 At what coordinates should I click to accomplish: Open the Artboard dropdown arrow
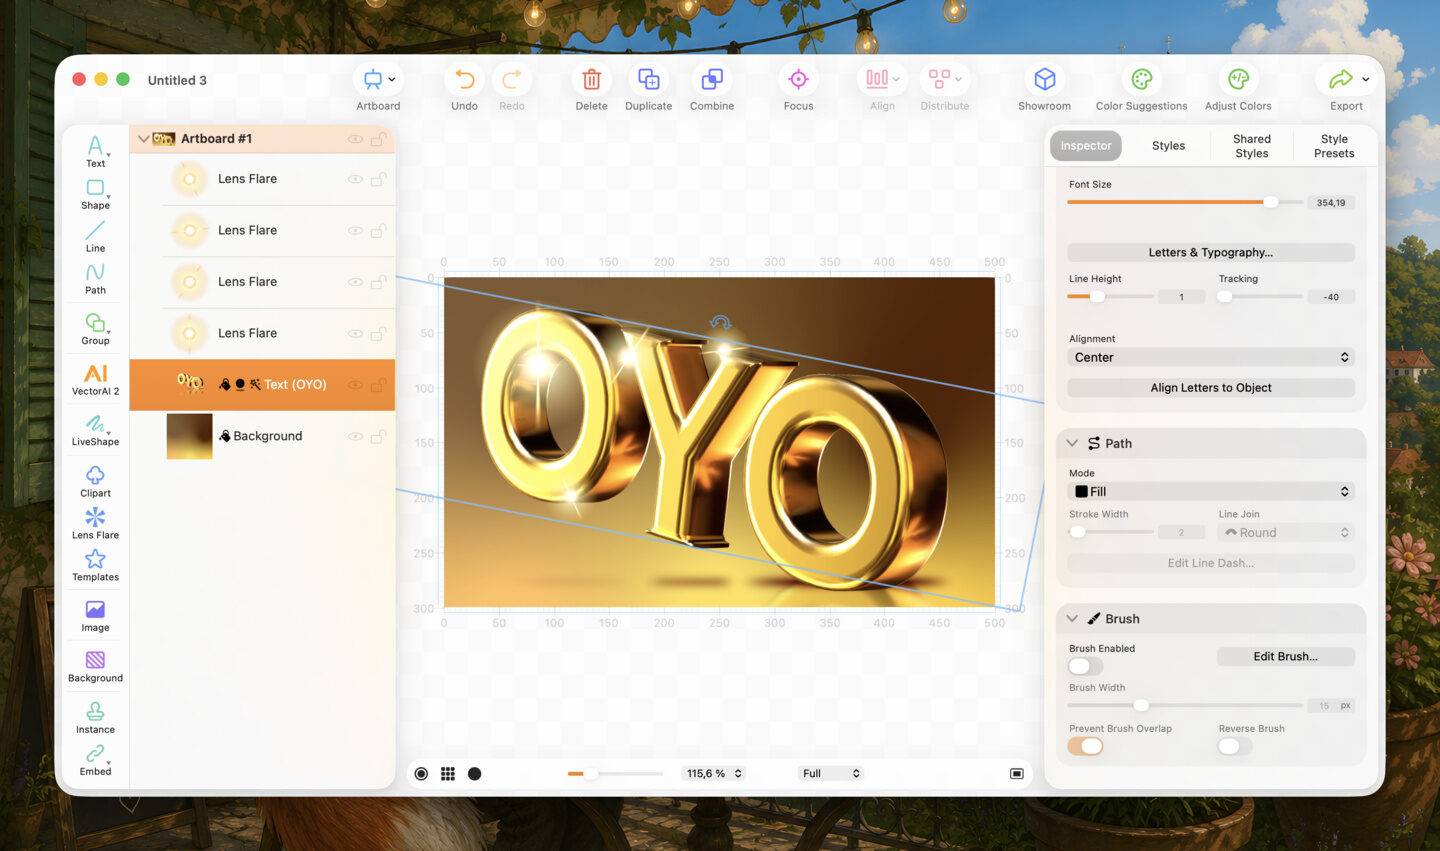[392, 79]
